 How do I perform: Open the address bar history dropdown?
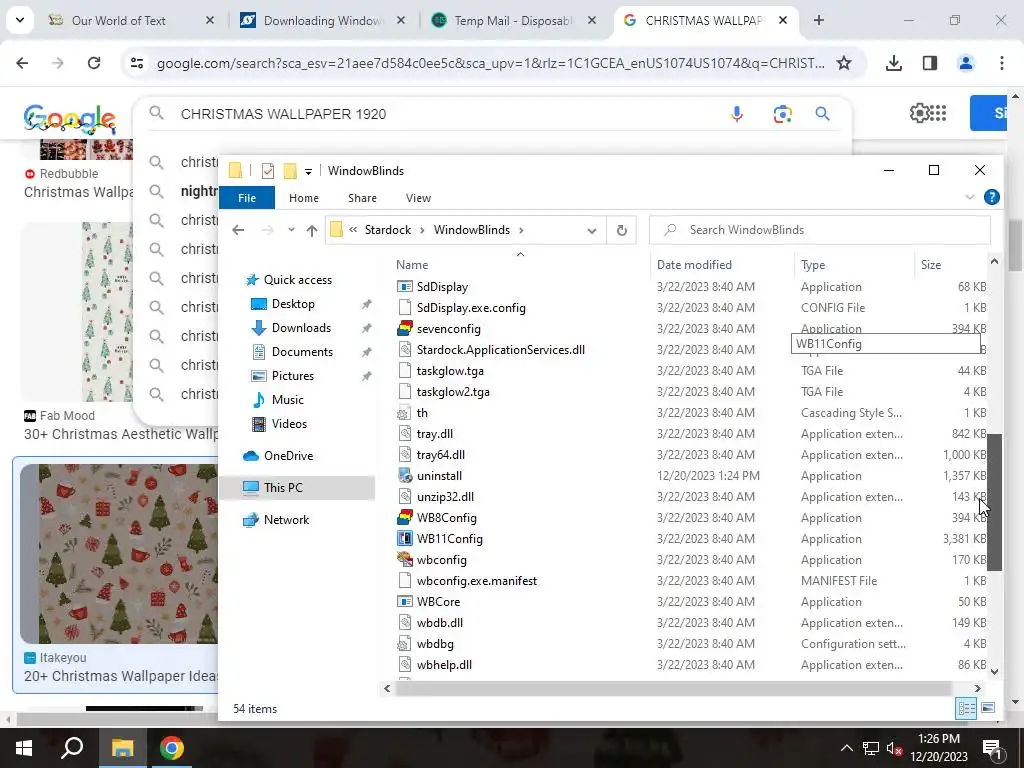coord(592,231)
